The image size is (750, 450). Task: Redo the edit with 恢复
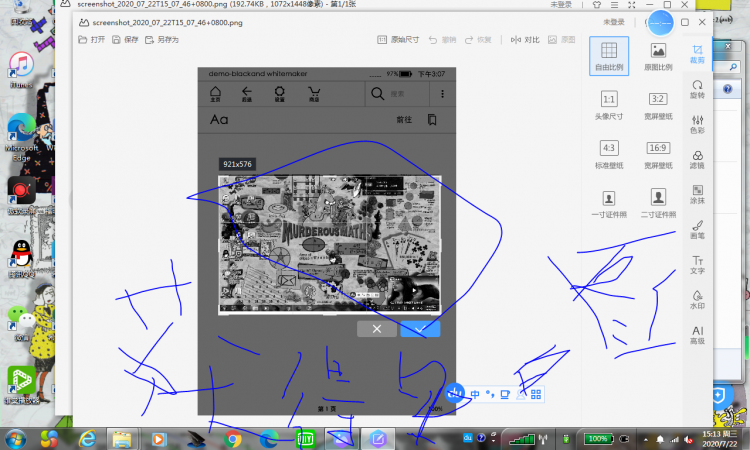(478, 40)
